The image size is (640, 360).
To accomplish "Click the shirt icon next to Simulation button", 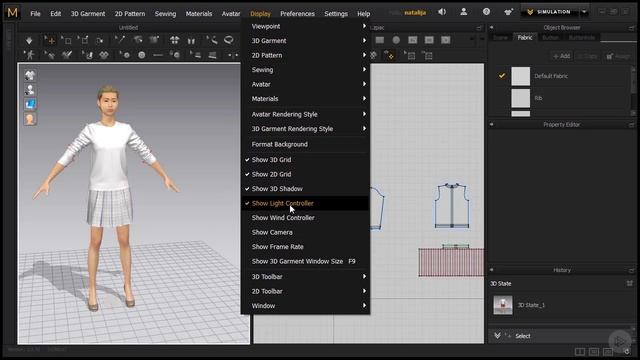I will (508, 12).
